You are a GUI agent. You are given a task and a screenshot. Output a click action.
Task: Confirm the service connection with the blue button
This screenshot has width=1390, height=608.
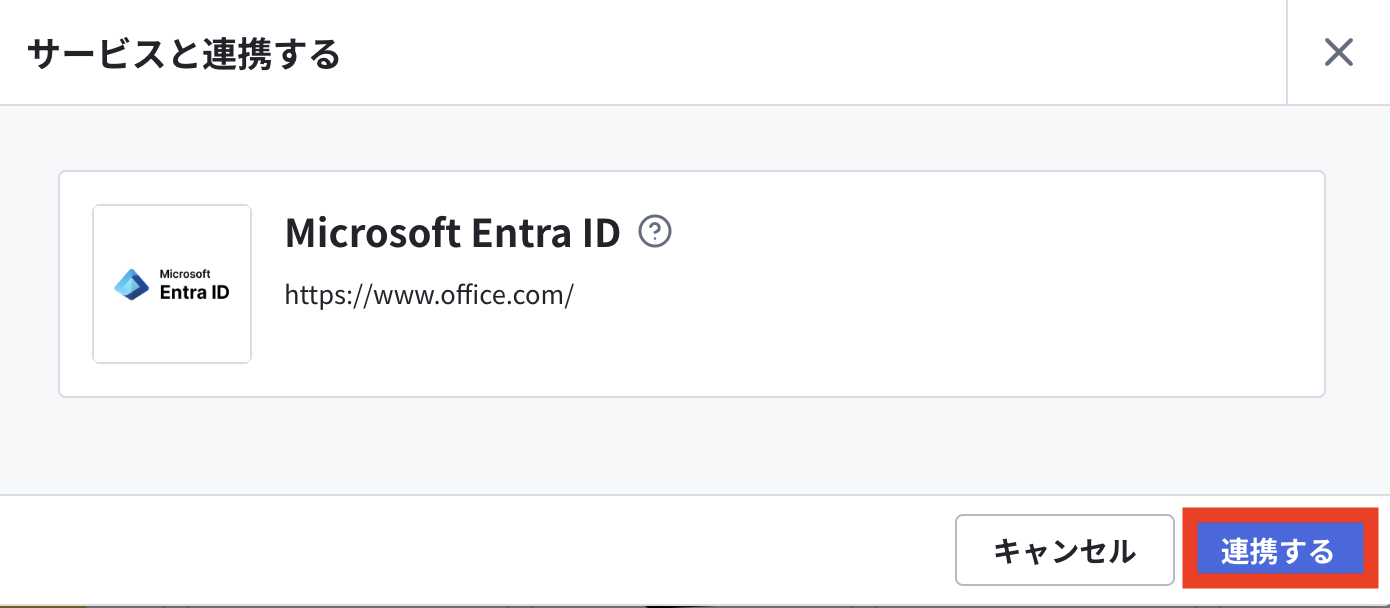pyautogui.click(x=1277, y=550)
